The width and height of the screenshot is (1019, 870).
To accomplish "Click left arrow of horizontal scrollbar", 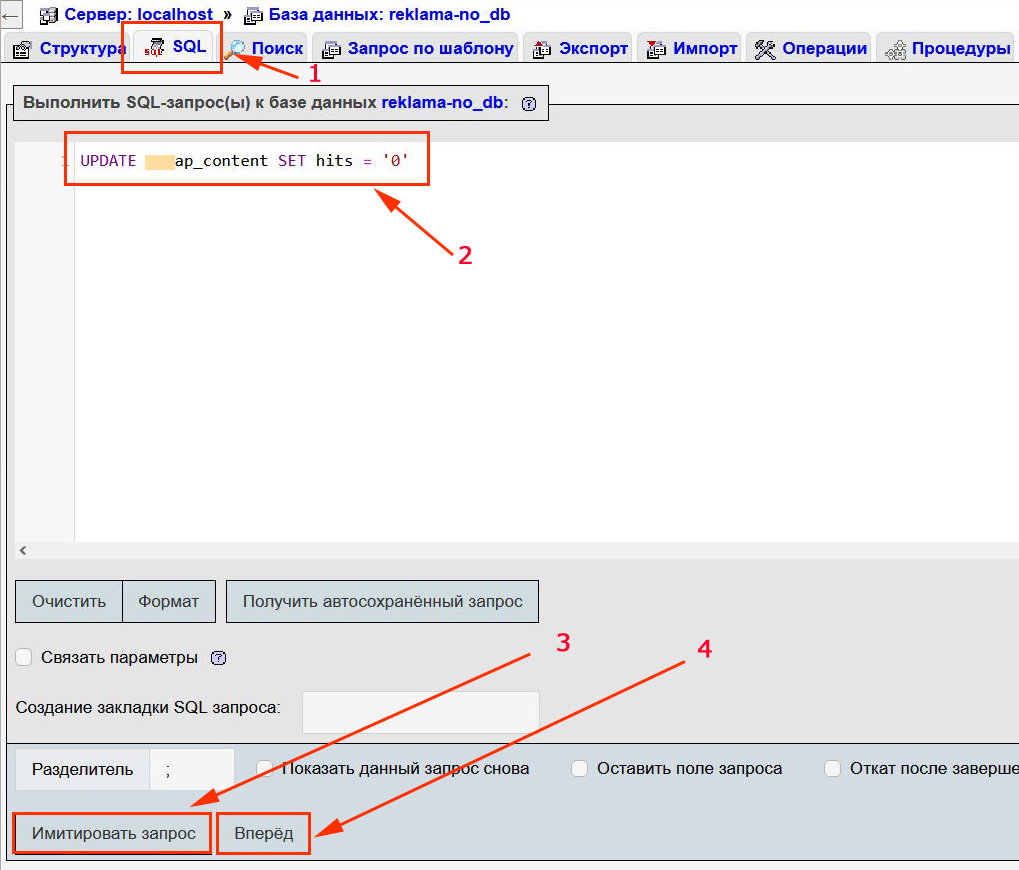I will [x=23, y=550].
